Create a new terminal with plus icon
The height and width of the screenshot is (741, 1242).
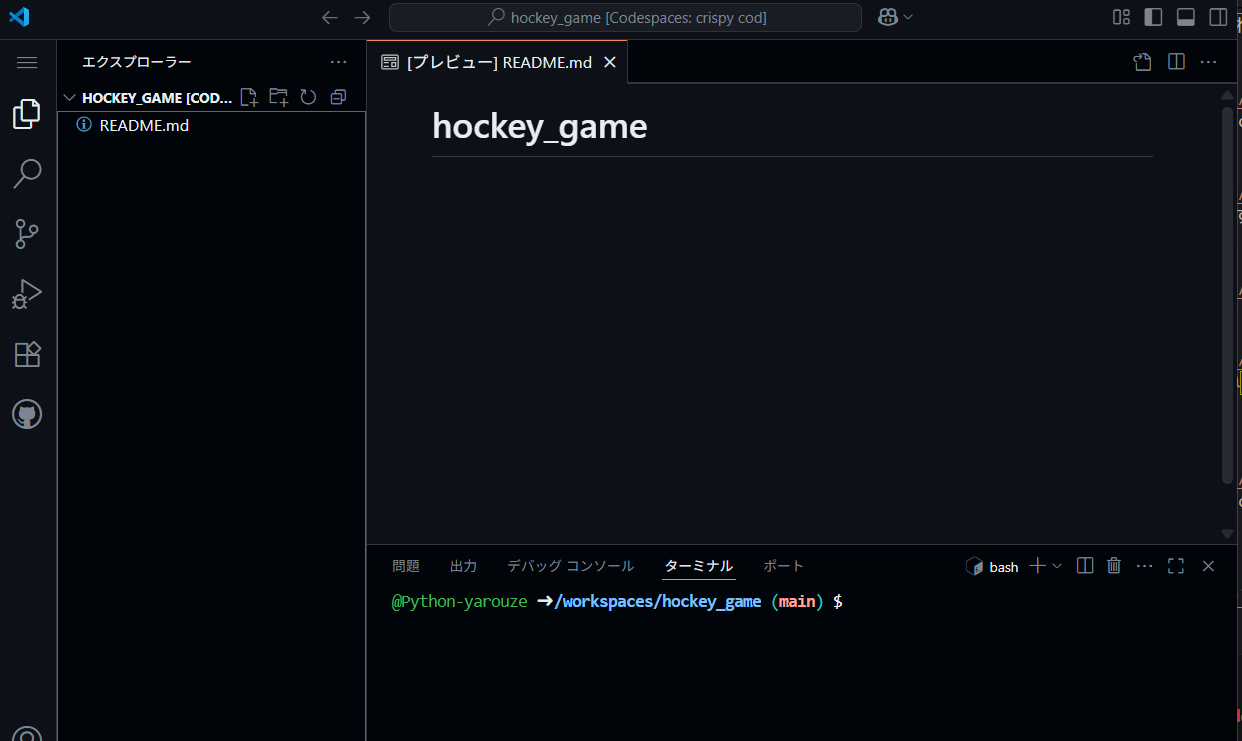coord(1037,566)
